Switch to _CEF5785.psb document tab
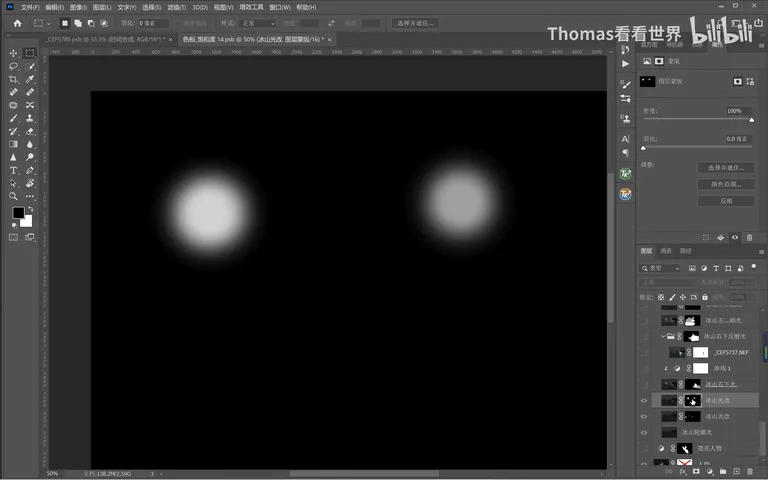This screenshot has width=768, height=480. [106, 39]
